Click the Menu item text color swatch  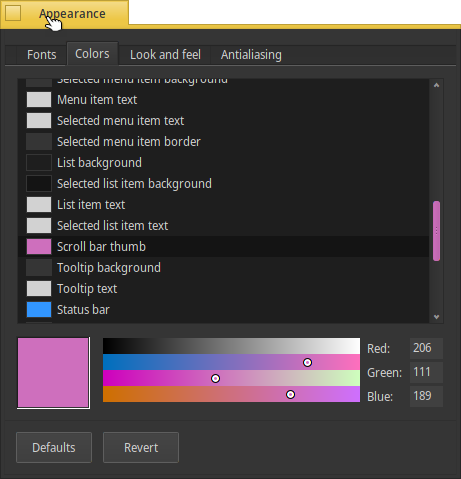[x=39, y=100]
